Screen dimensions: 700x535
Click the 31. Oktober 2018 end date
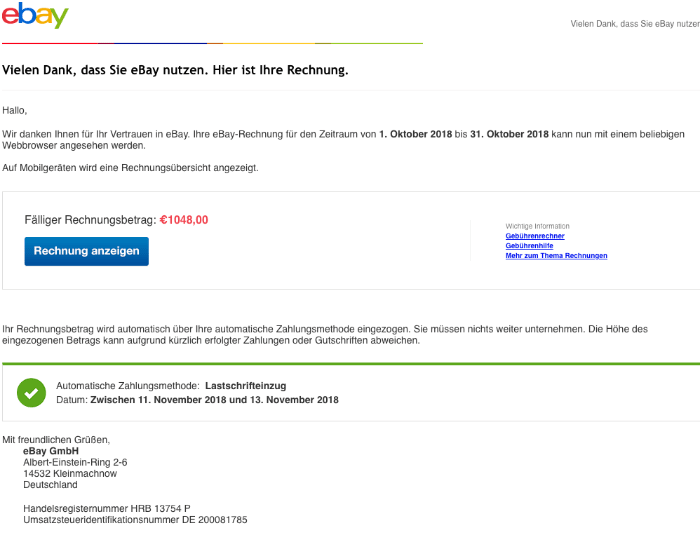[x=510, y=134]
